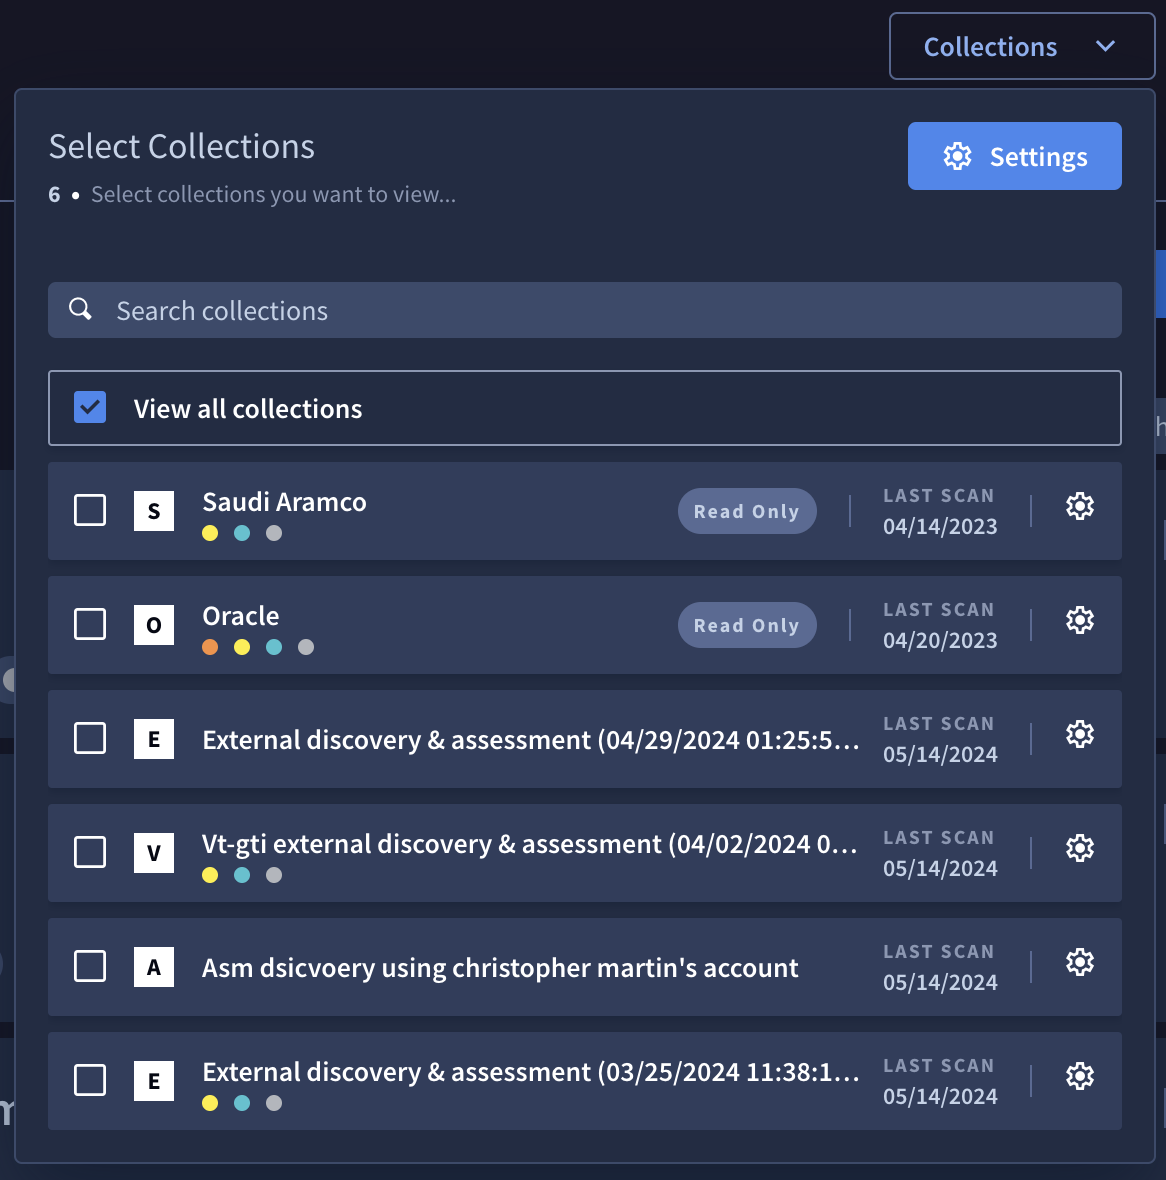Click the Select Collections heading

point(181,146)
